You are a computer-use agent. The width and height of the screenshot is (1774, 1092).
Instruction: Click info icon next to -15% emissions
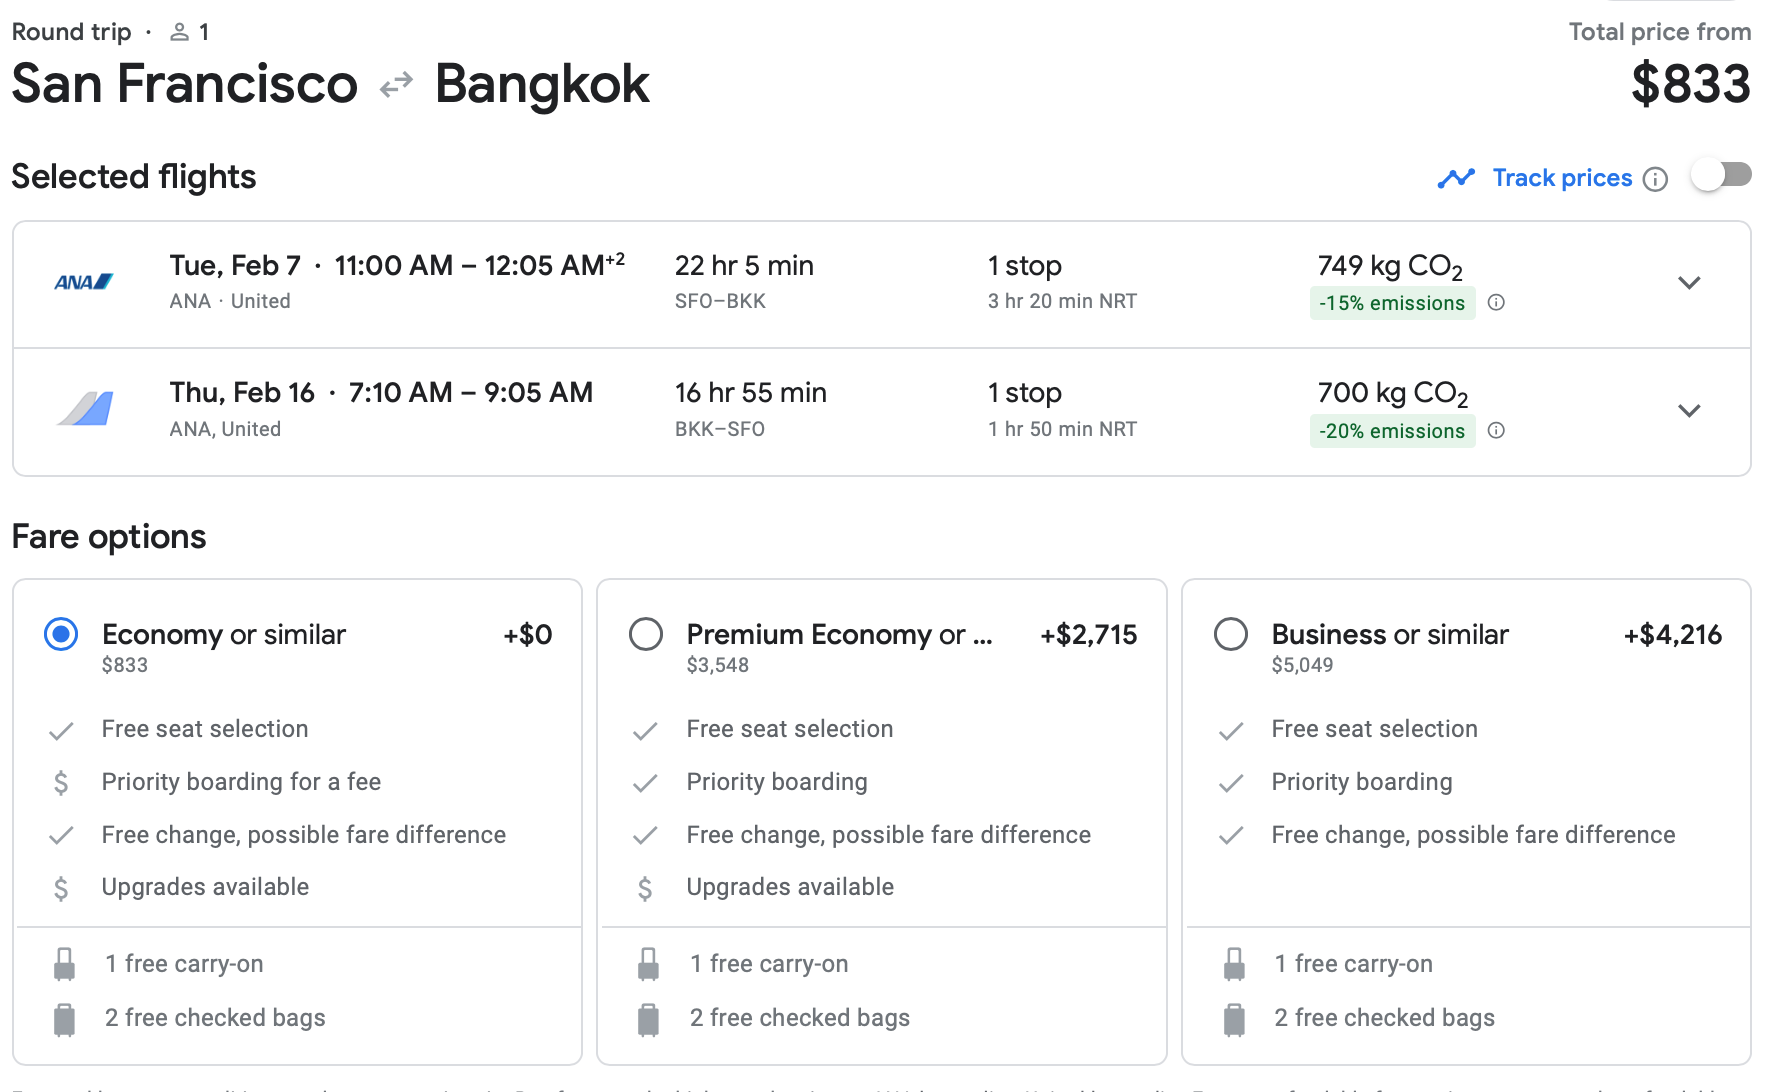pyautogui.click(x=1496, y=303)
